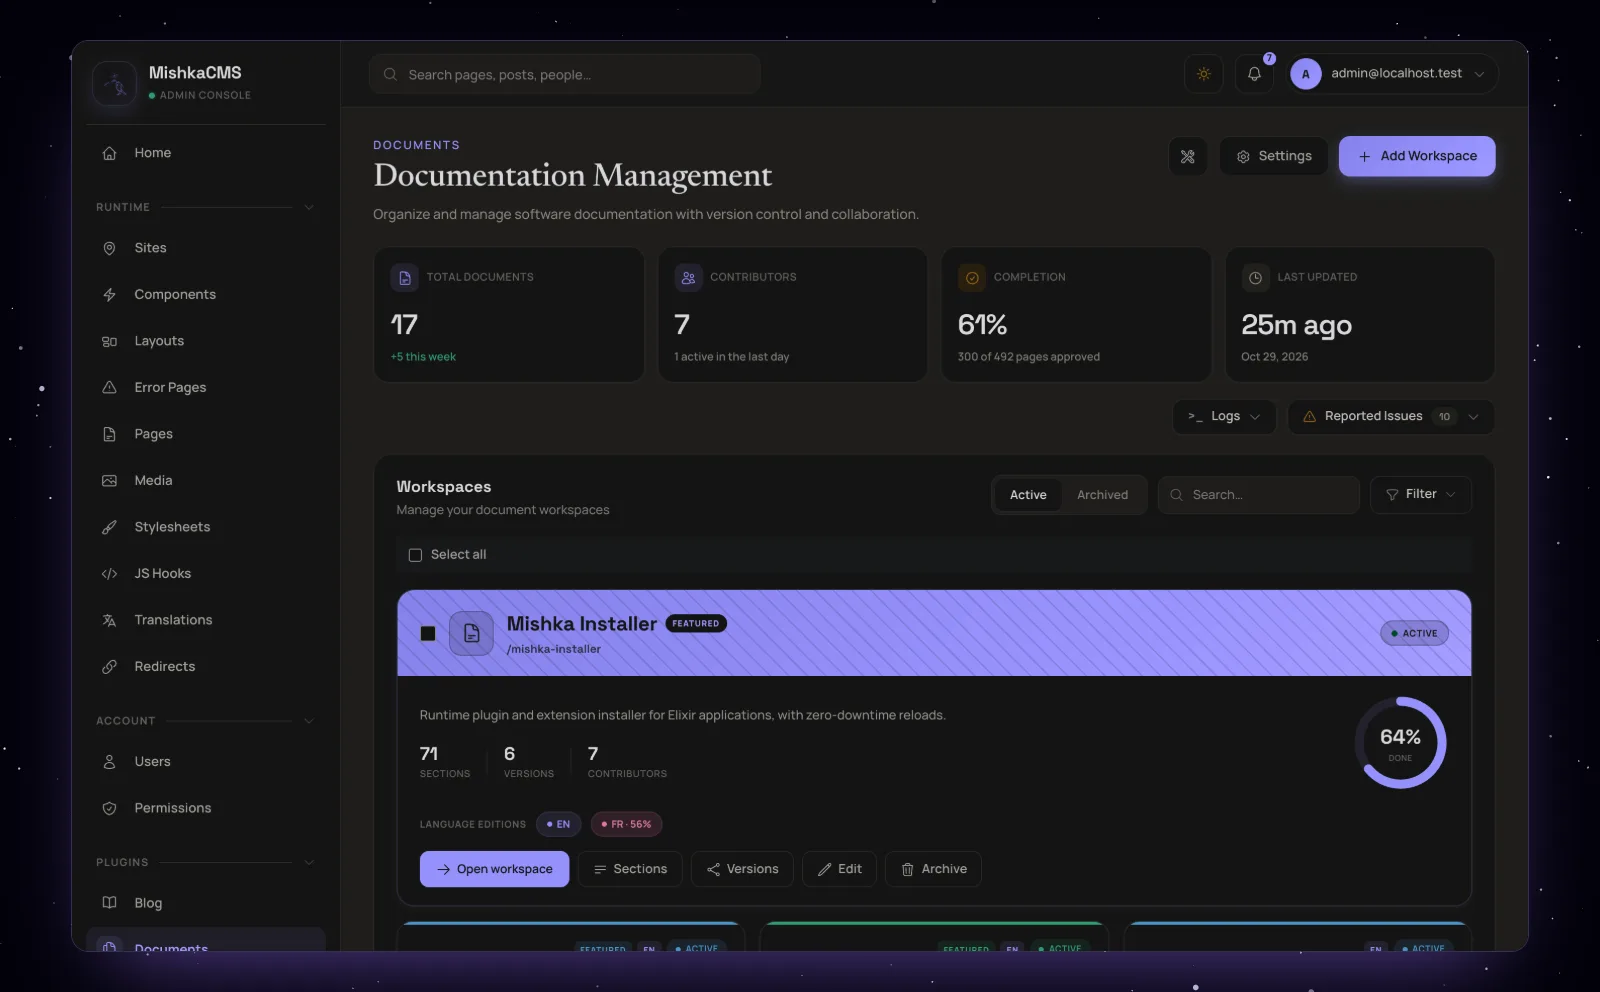This screenshot has height=992, width=1600.
Task: Click the 64% done progress ring
Action: click(1400, 743)
